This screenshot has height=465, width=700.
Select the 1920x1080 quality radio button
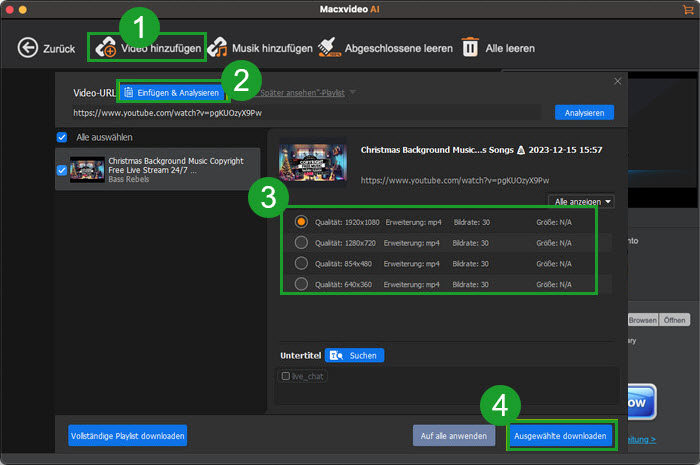coord(301,222)
